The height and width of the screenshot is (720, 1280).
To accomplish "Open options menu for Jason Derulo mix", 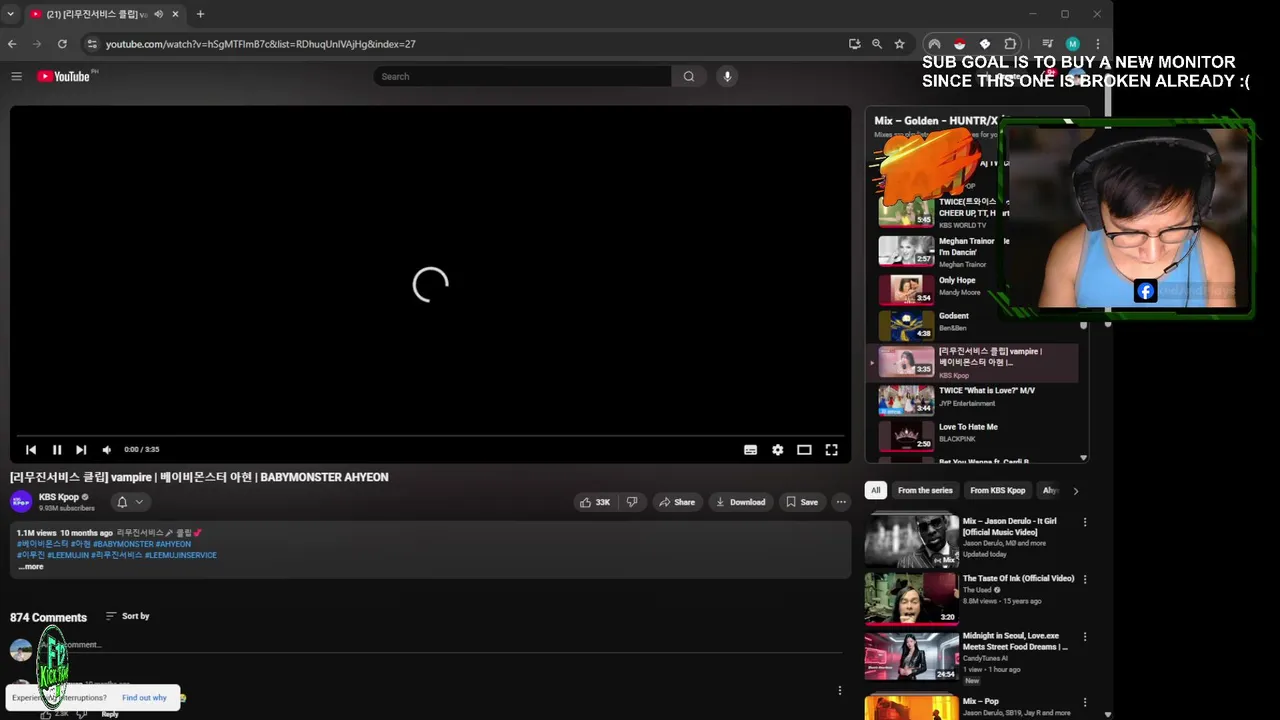I will (1085, 522).
